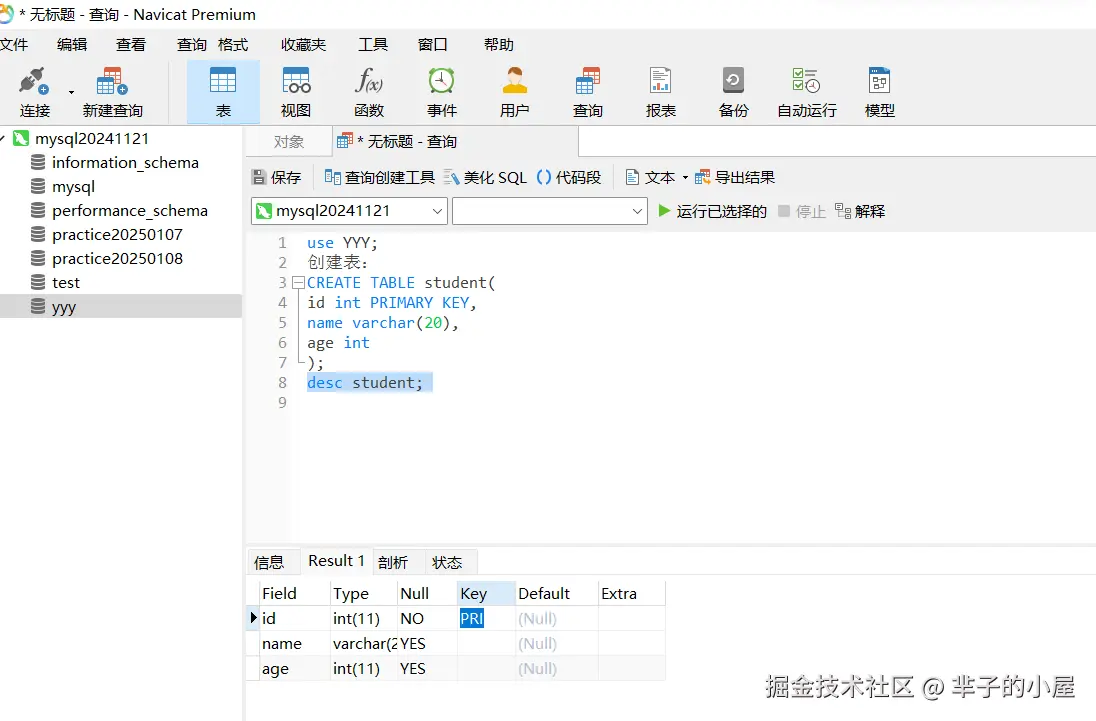
Task: Select the performance_schema database
Action: [129, 211]
